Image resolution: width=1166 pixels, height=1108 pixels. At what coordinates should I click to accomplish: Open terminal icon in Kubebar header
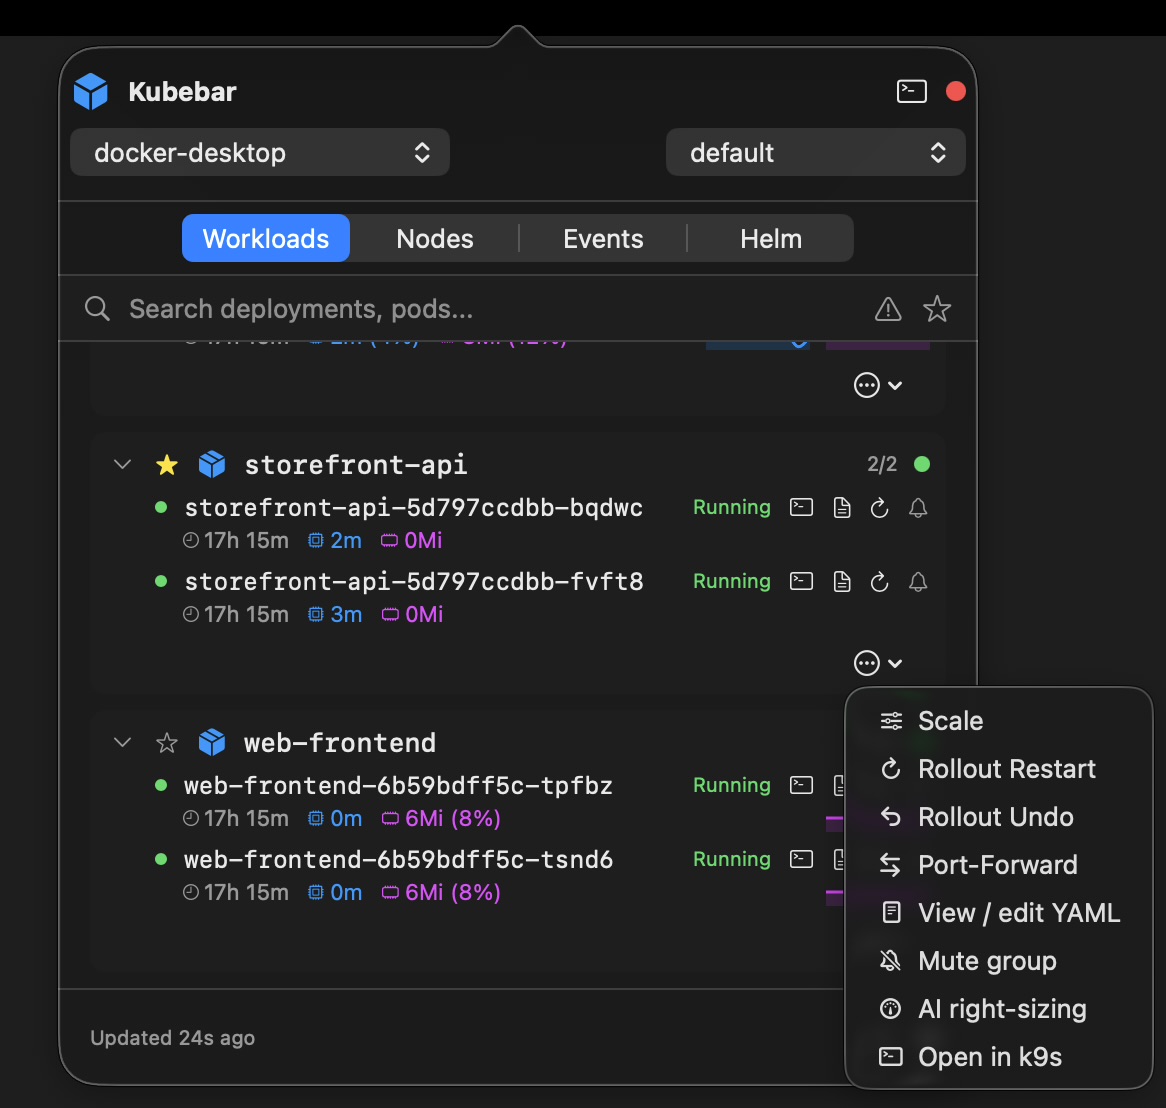911,91
